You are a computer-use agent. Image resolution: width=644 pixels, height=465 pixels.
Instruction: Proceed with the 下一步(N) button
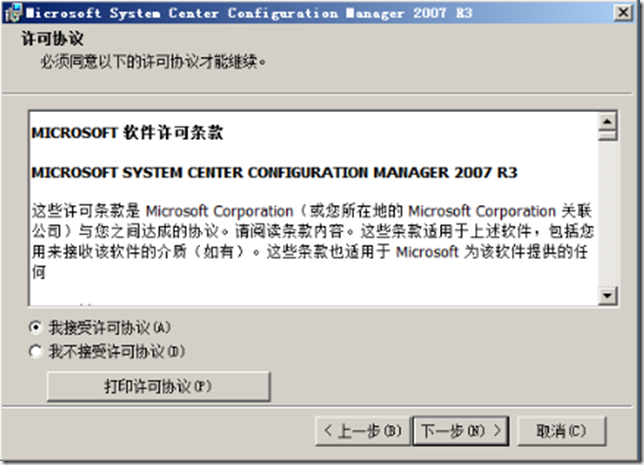461,431
